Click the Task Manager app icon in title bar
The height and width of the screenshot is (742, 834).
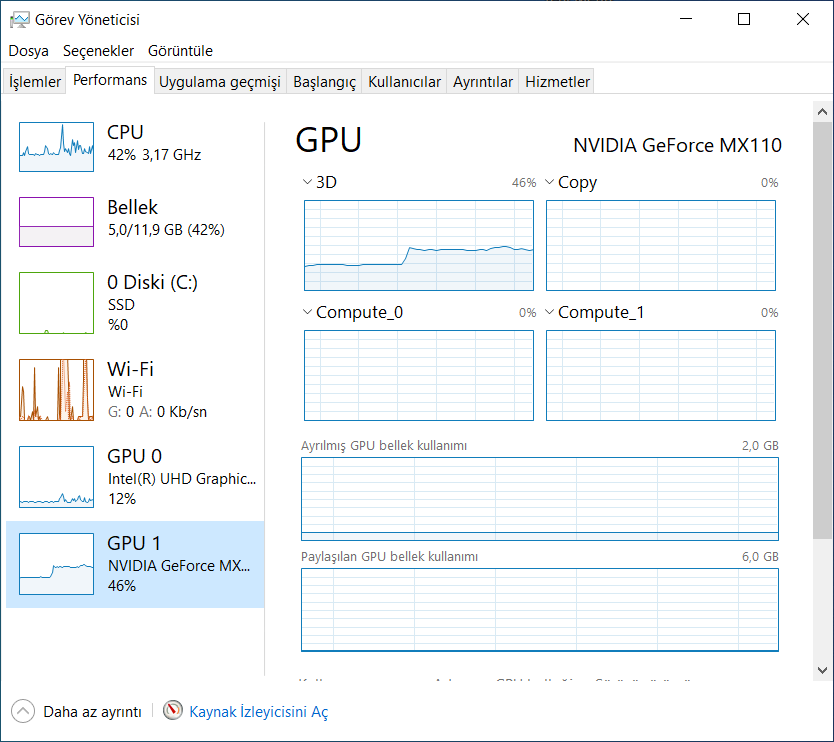pos(19,19)
